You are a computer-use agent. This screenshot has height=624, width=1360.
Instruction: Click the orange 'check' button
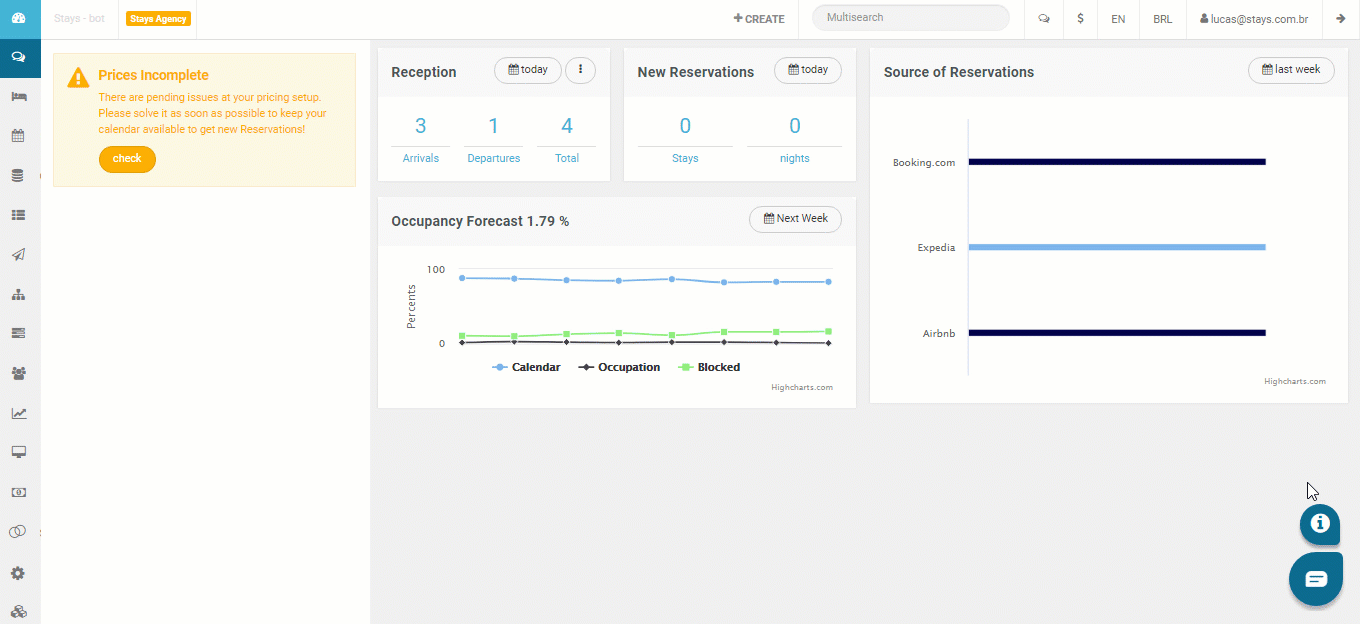(x=127, y=159)
